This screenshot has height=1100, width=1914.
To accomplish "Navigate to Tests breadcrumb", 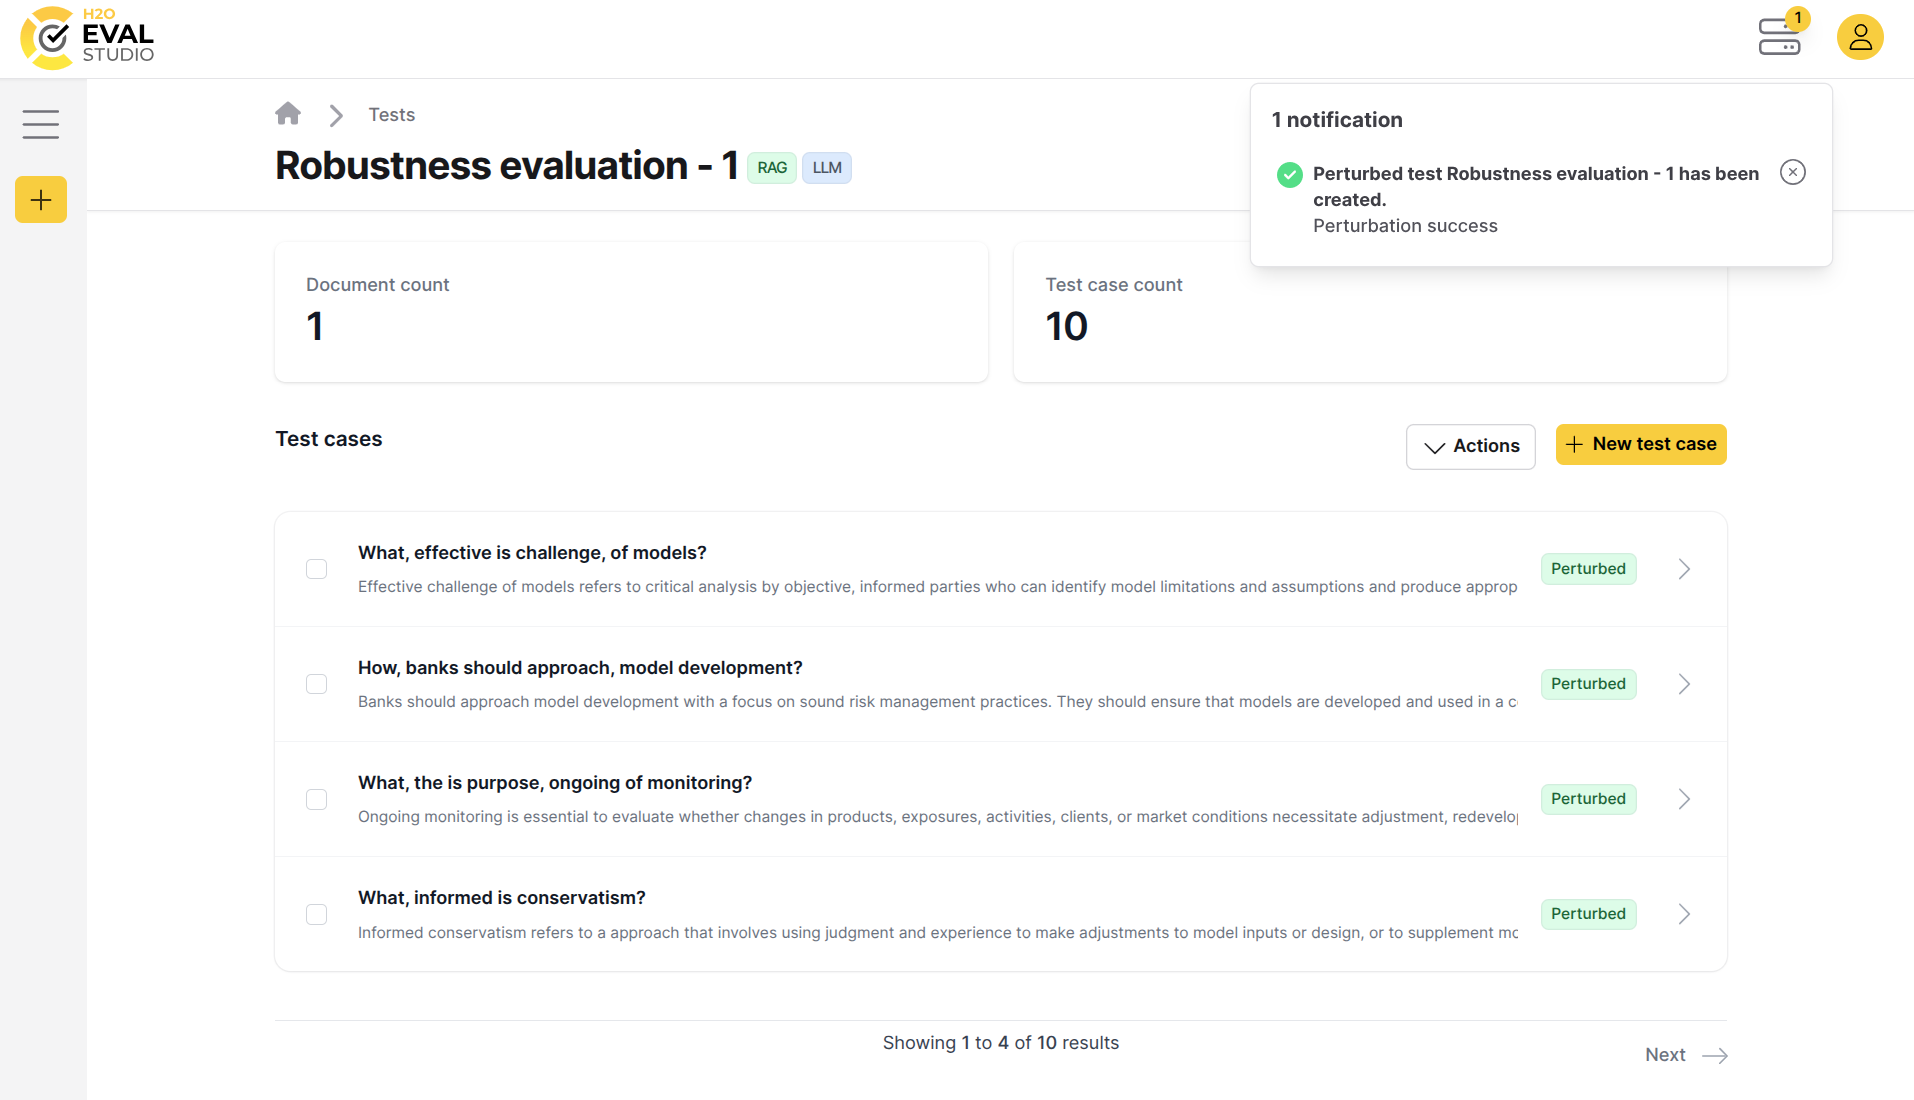I will pyautogui.click(x=391, y=115).
